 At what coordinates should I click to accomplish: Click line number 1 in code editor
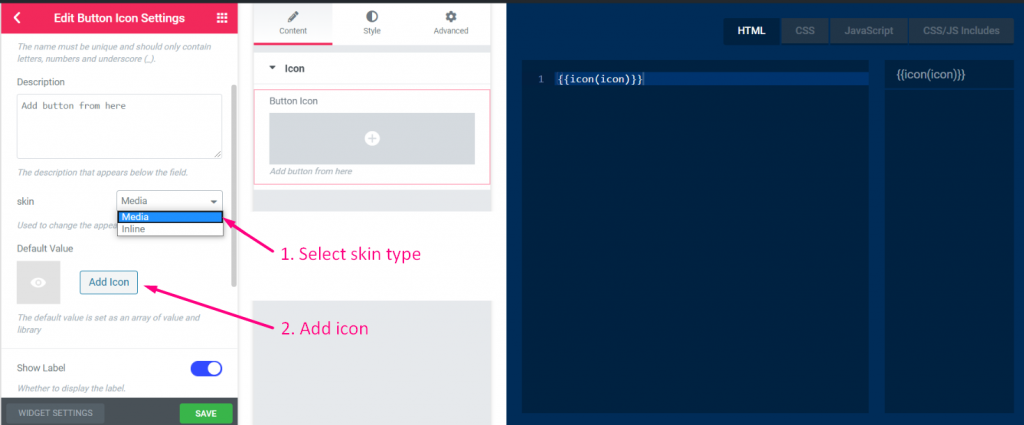pos(540,79)
